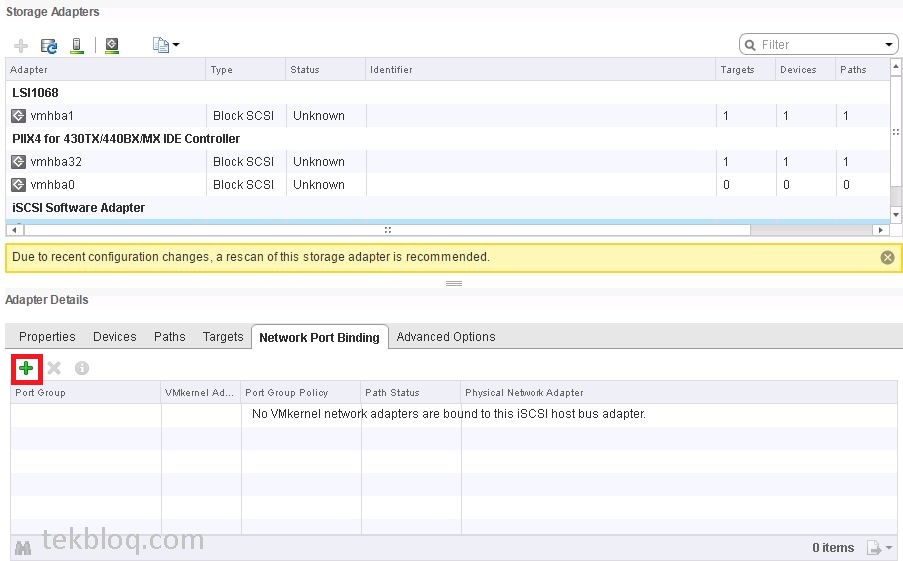This screenshot has width=903, height=561.
Task: Click the PIIX4 IDE Controller group heading
Action: 126,138
